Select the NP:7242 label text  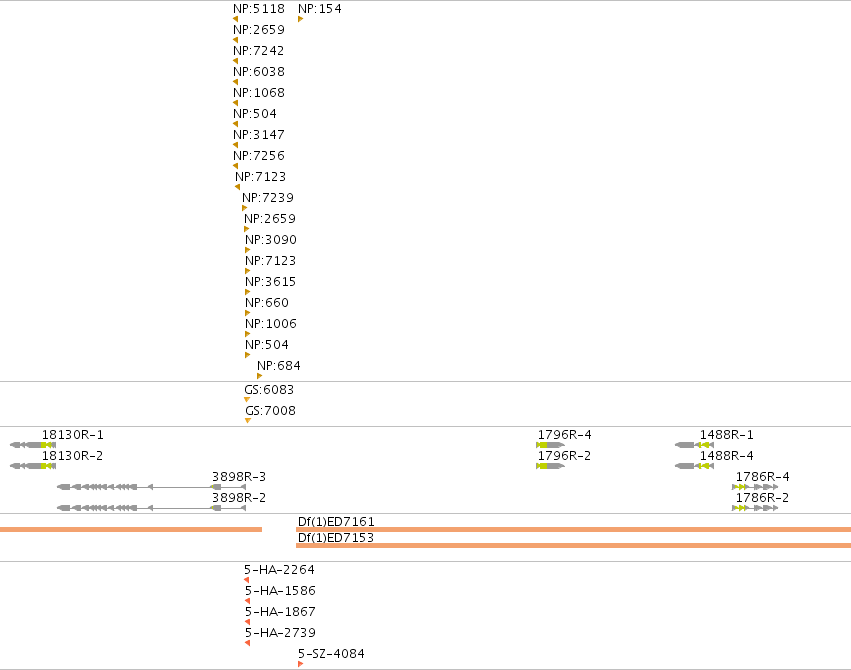[x=259, y=50]
